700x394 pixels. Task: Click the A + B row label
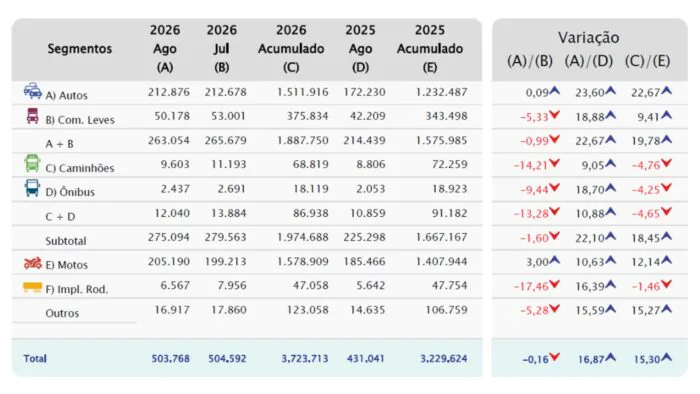[x=59, y=144]
